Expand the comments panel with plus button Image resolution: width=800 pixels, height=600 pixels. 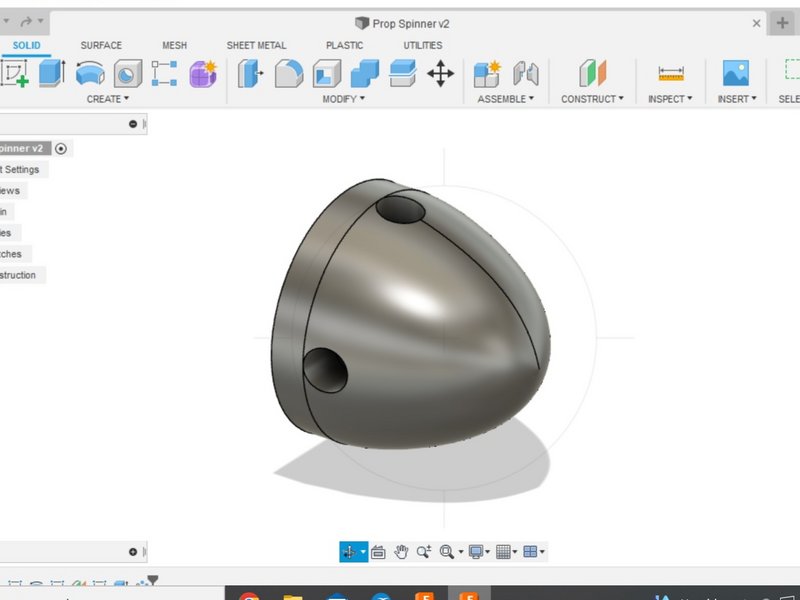(133, 552)
